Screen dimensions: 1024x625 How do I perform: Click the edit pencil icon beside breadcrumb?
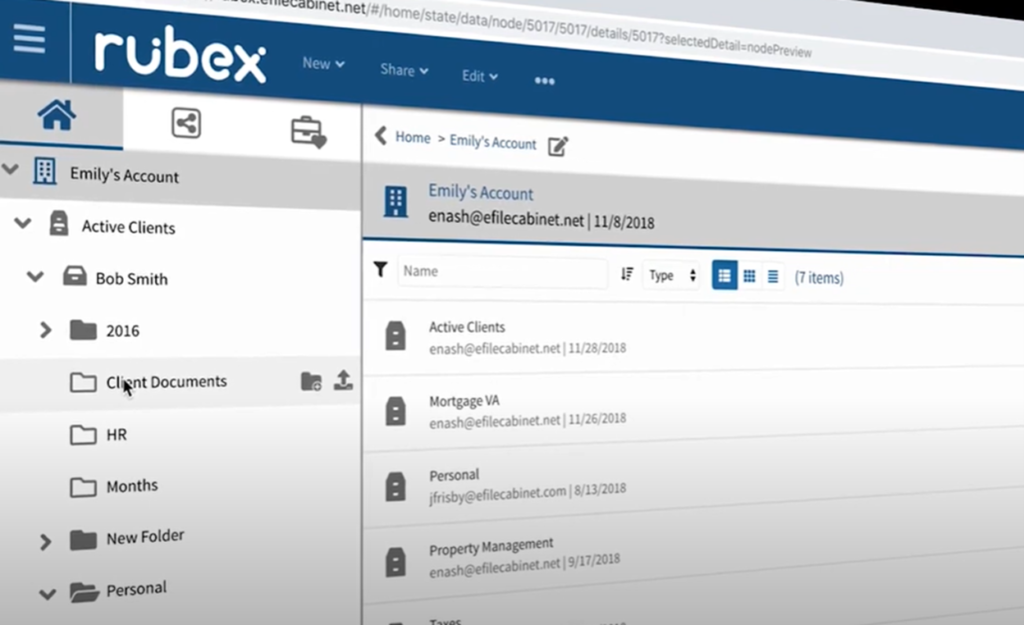[558, 147]
